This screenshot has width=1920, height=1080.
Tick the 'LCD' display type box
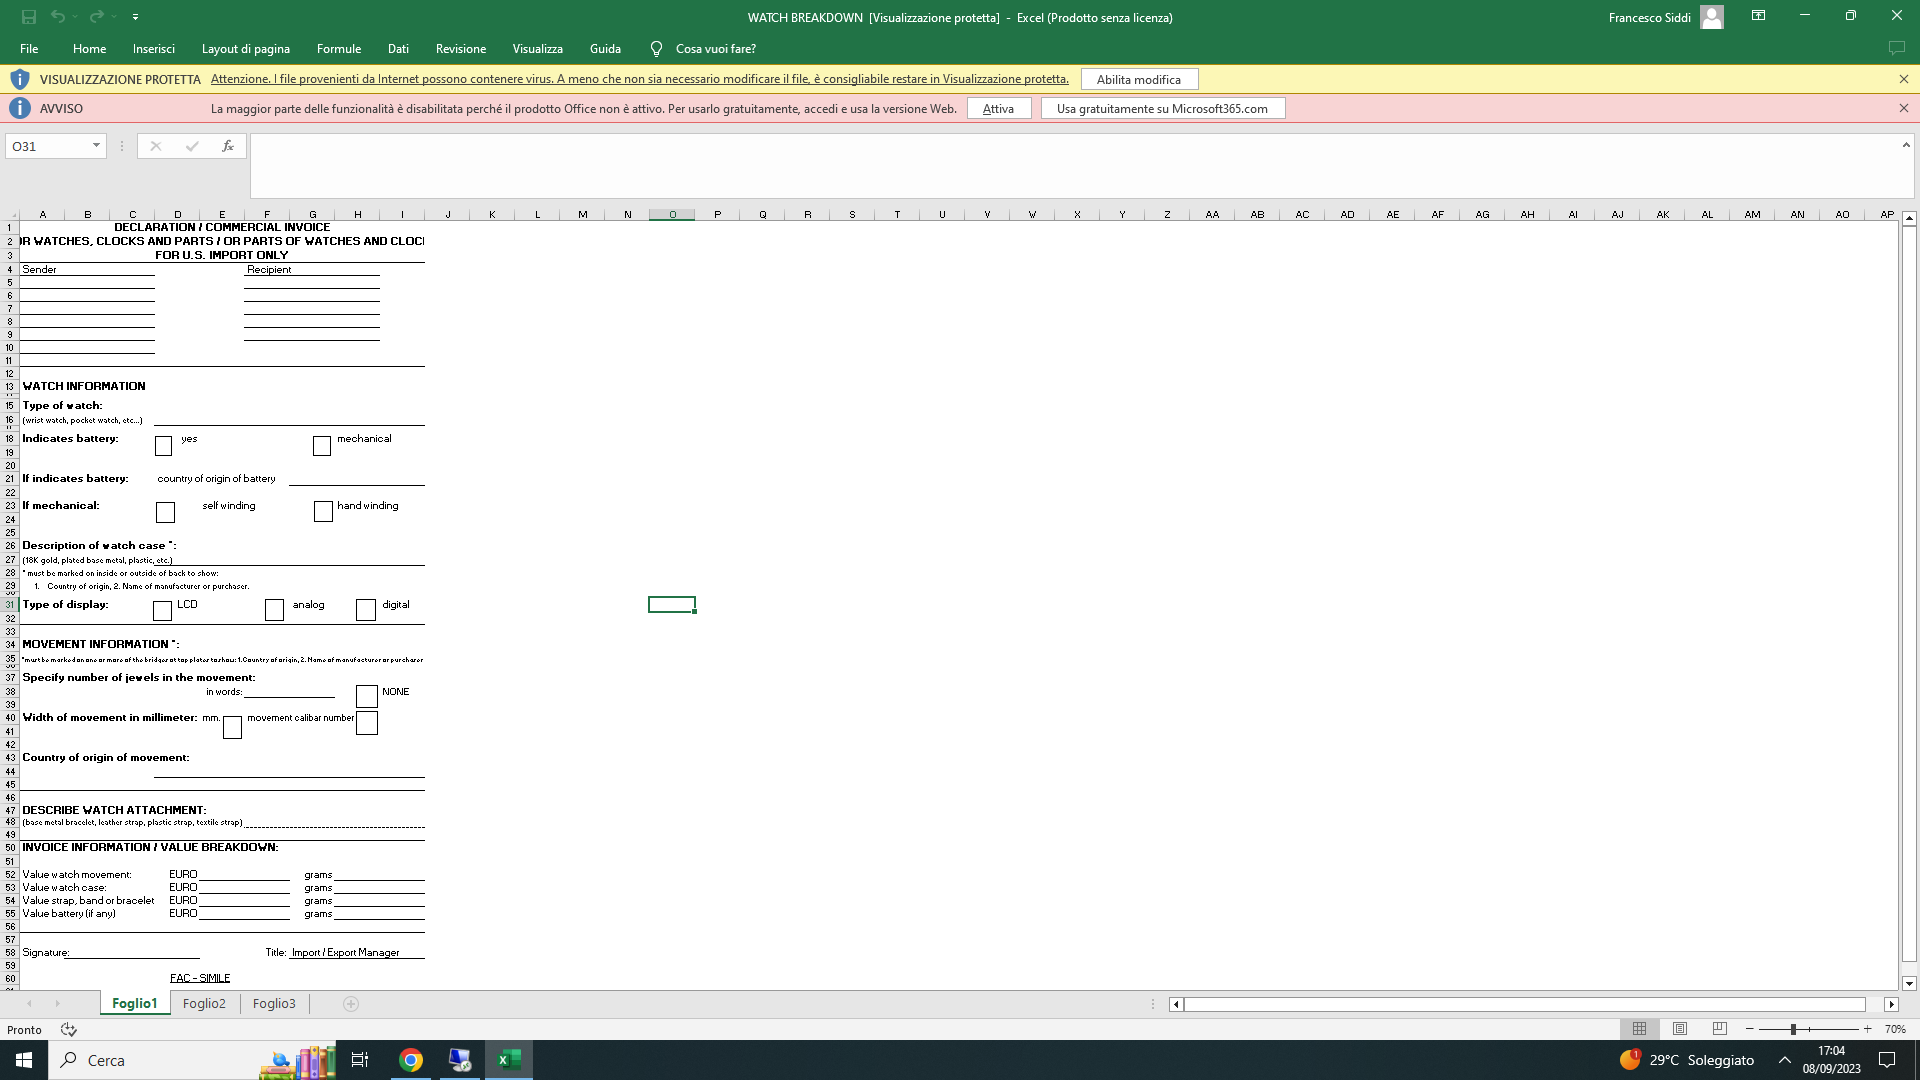[x=162, y=610]
